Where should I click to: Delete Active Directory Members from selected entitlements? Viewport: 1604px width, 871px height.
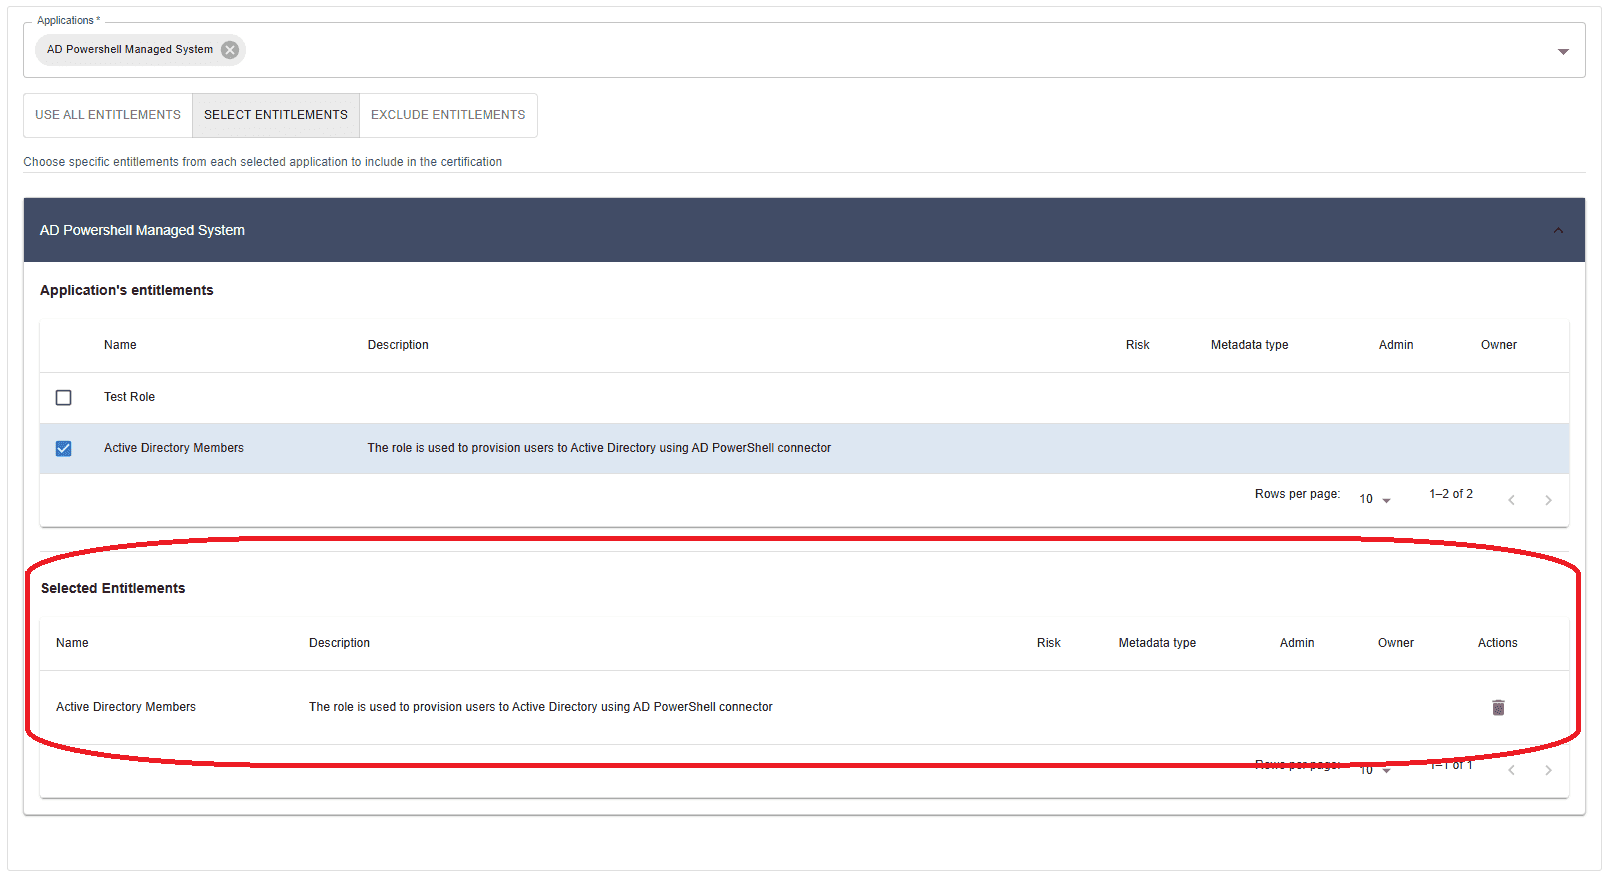pyautogui.click(x=1497, y=708)
